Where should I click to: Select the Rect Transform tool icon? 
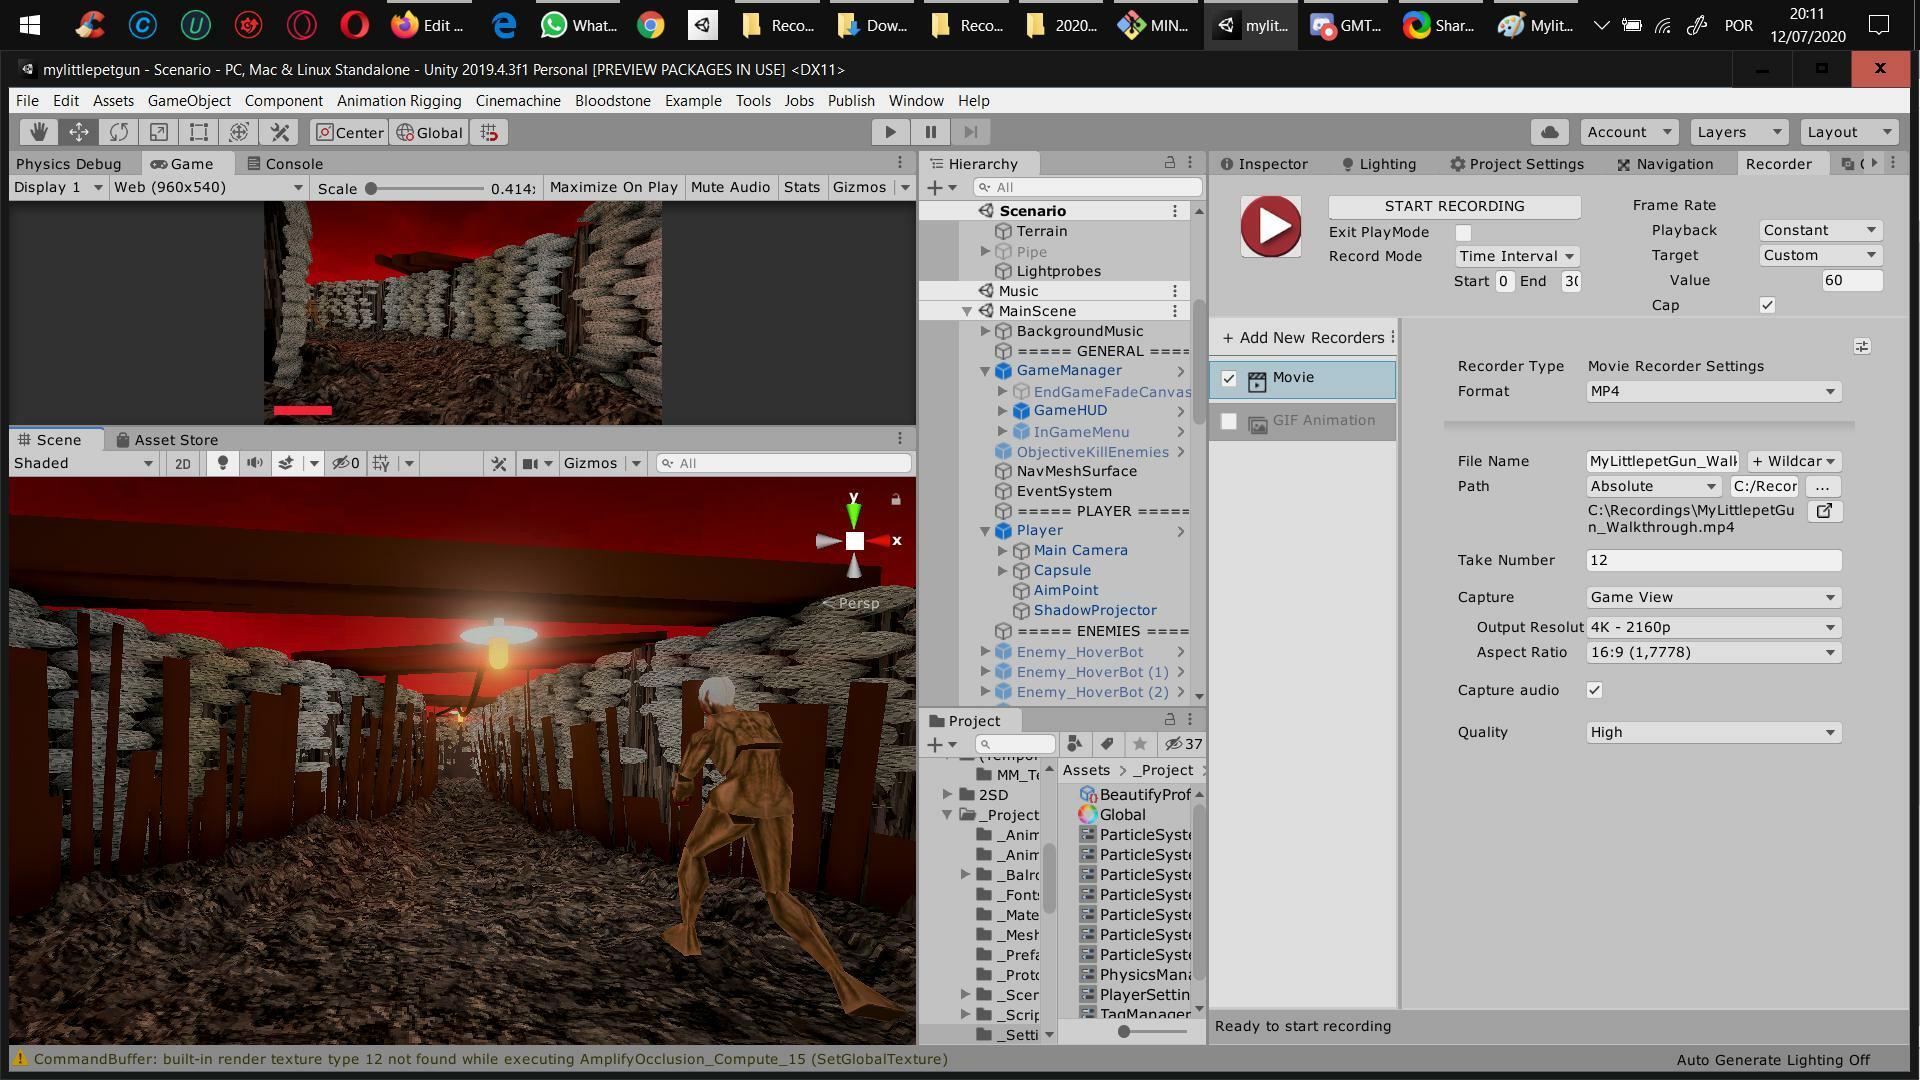pyautogui.click(x=199, y=132)
